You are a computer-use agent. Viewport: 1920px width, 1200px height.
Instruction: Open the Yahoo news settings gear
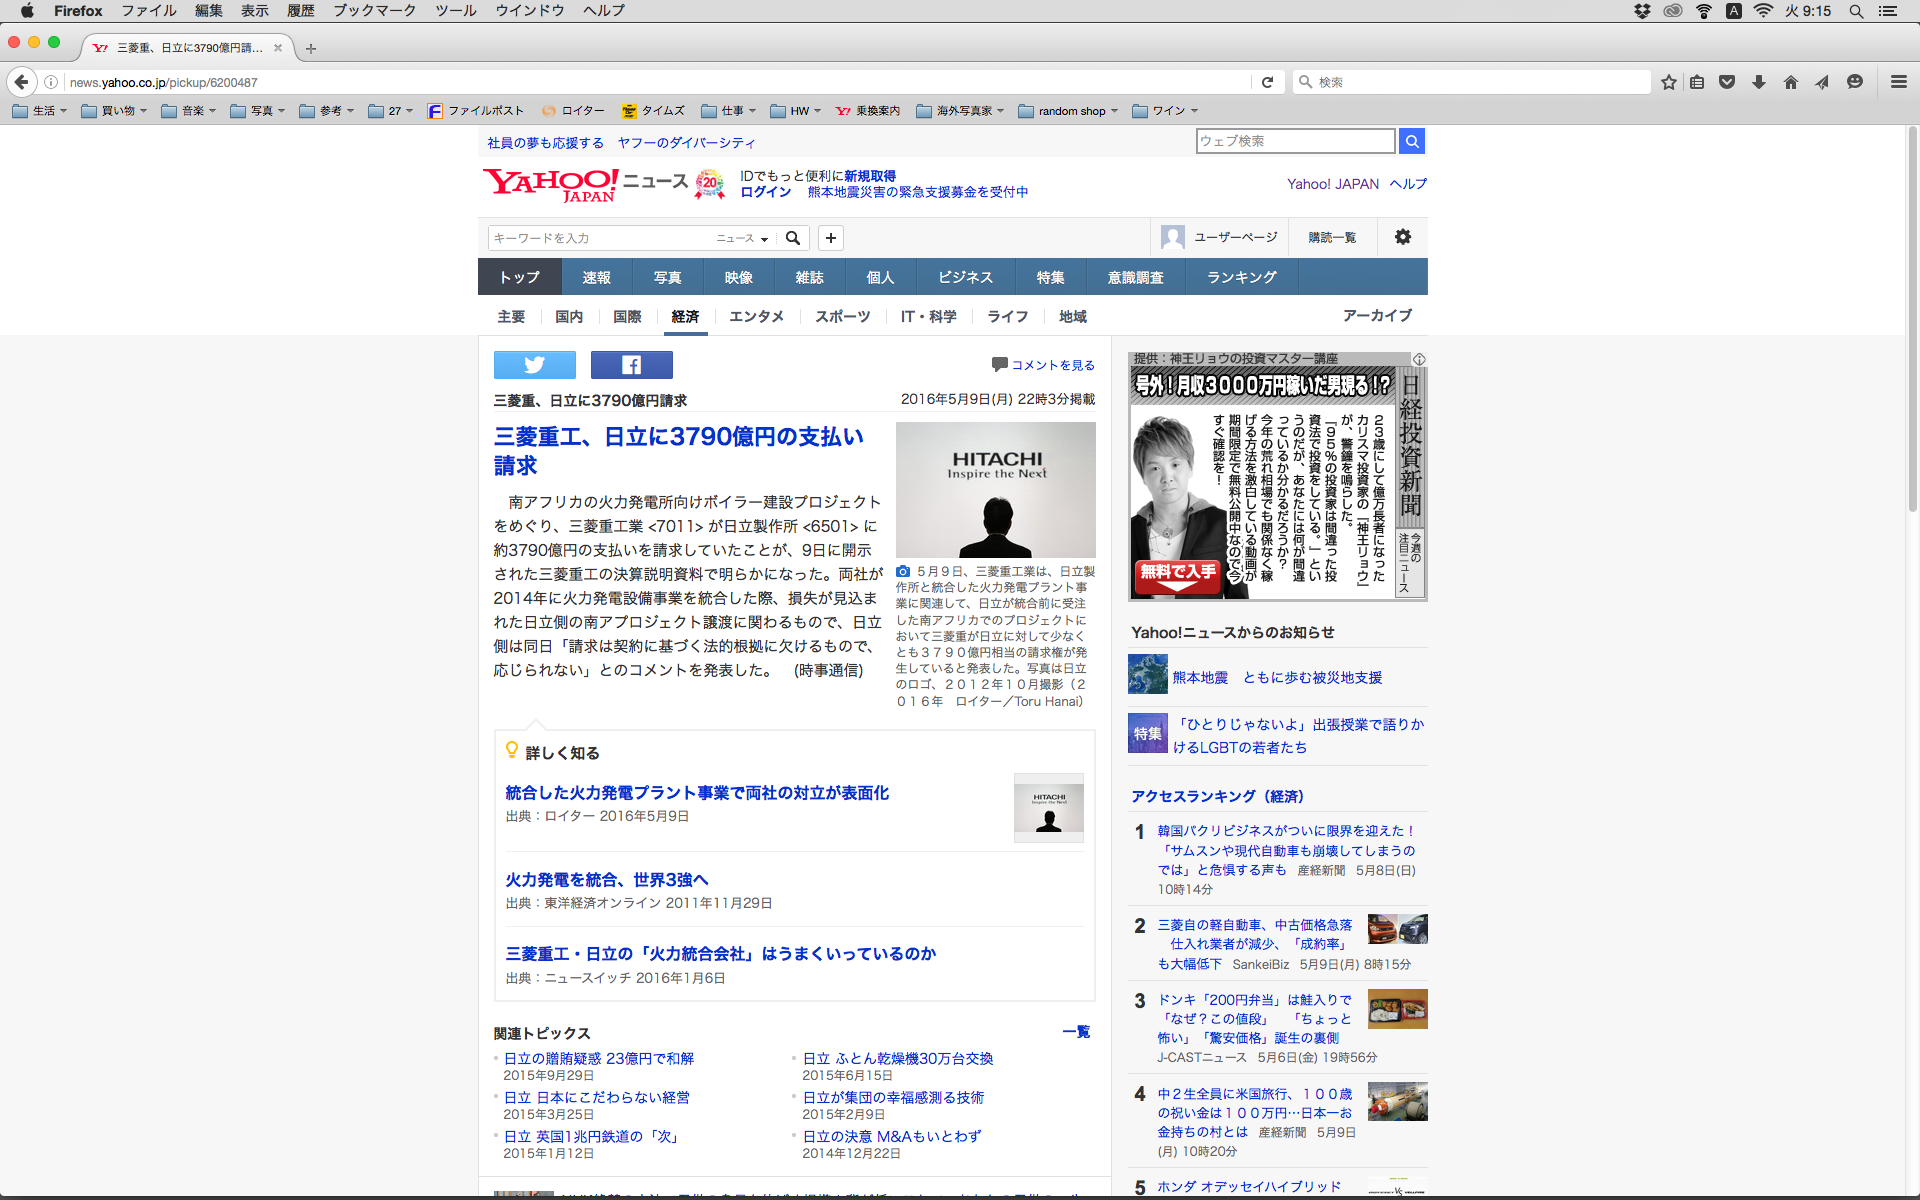(x=1402, y=237)
